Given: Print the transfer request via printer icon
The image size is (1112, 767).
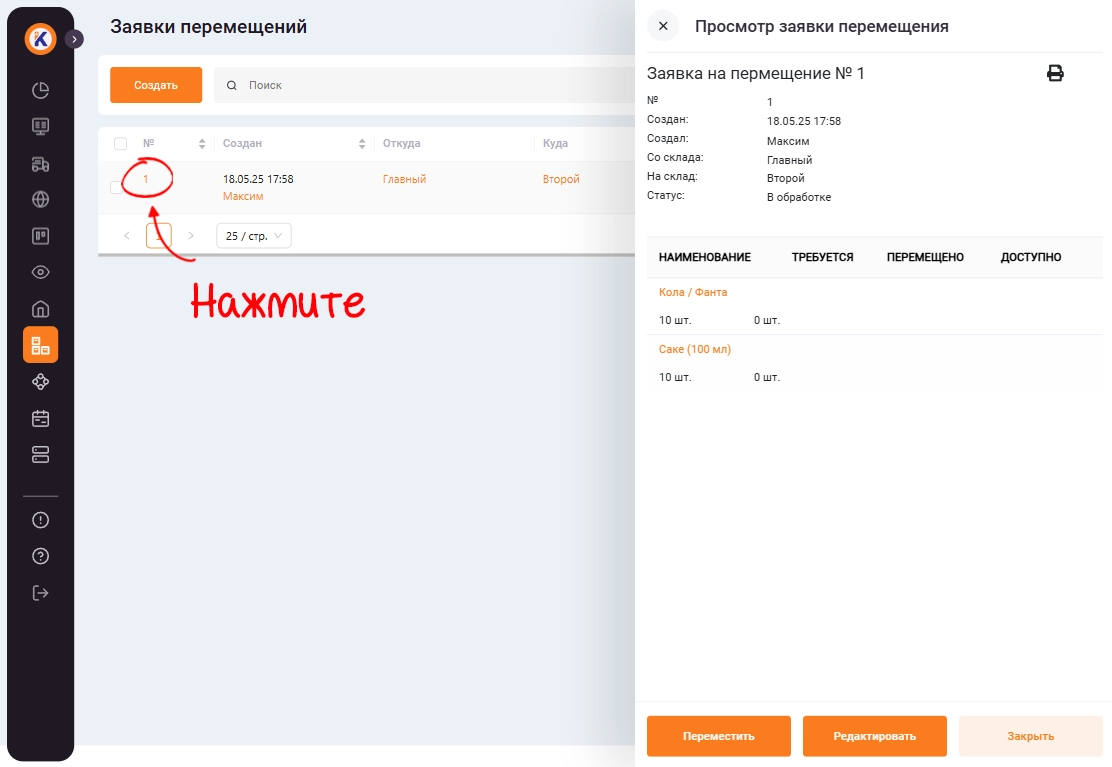Looking at the screenshot, I should tap(1055, 73).
